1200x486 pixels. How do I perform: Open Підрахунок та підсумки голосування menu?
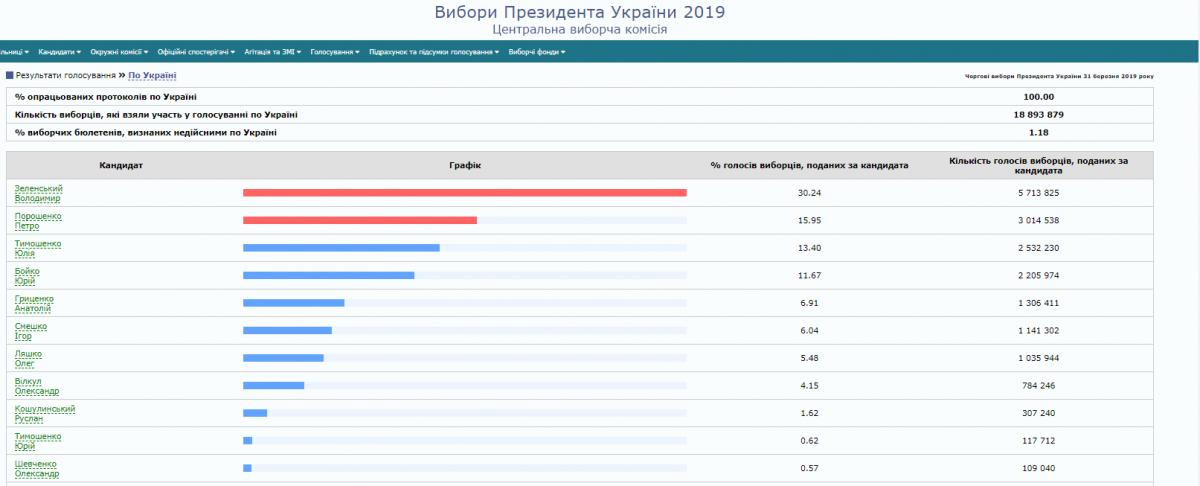433,52
